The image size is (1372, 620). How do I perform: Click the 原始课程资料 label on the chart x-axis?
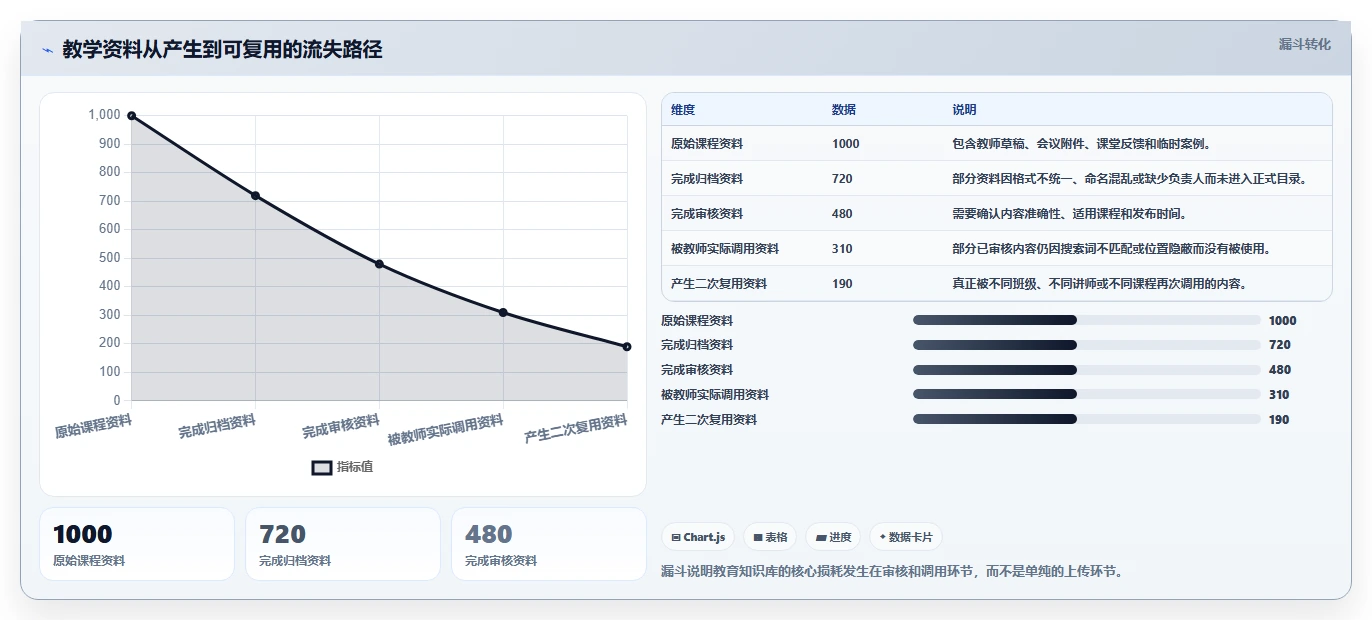point(93,427)
